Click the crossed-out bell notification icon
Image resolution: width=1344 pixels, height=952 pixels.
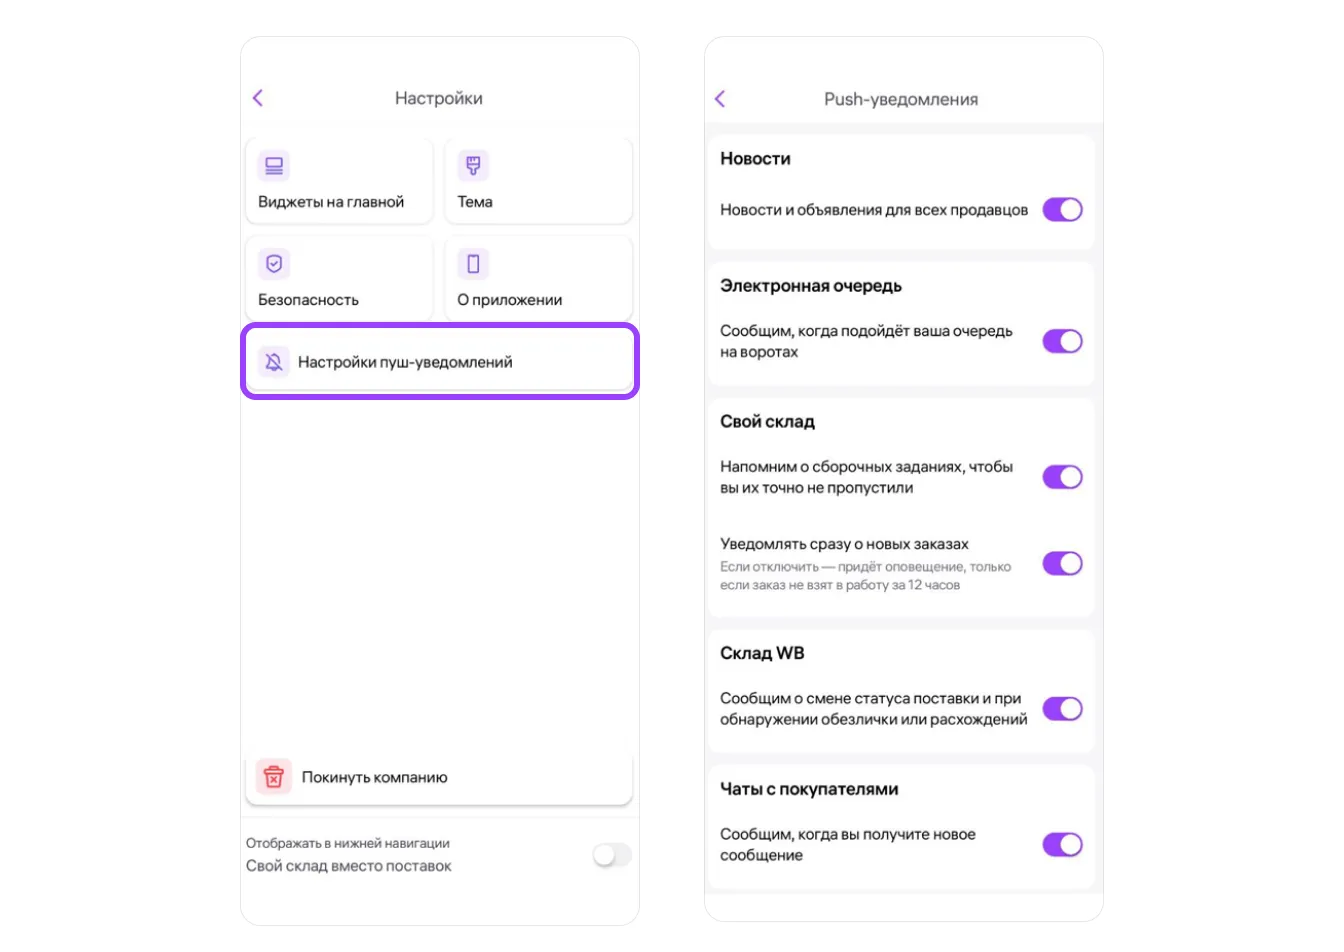274,362
